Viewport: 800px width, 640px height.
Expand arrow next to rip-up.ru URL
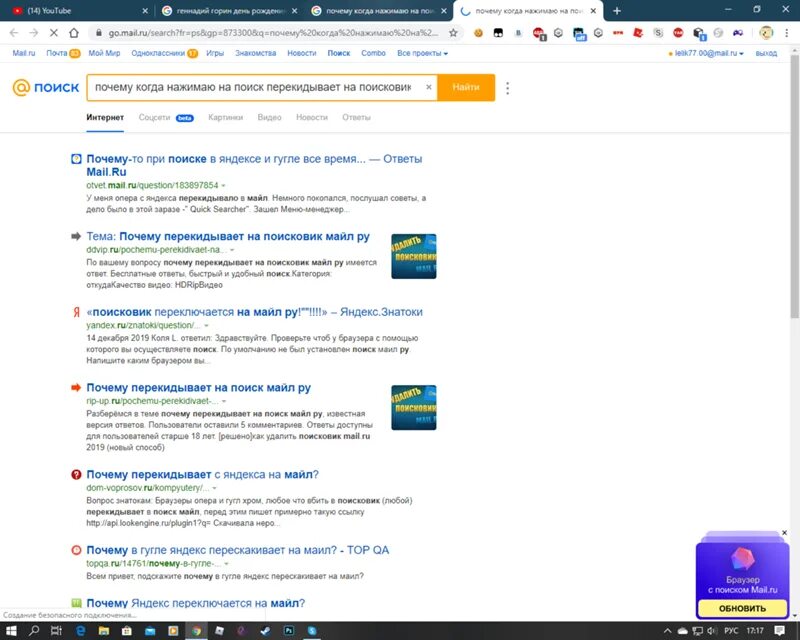coord(224,401)
